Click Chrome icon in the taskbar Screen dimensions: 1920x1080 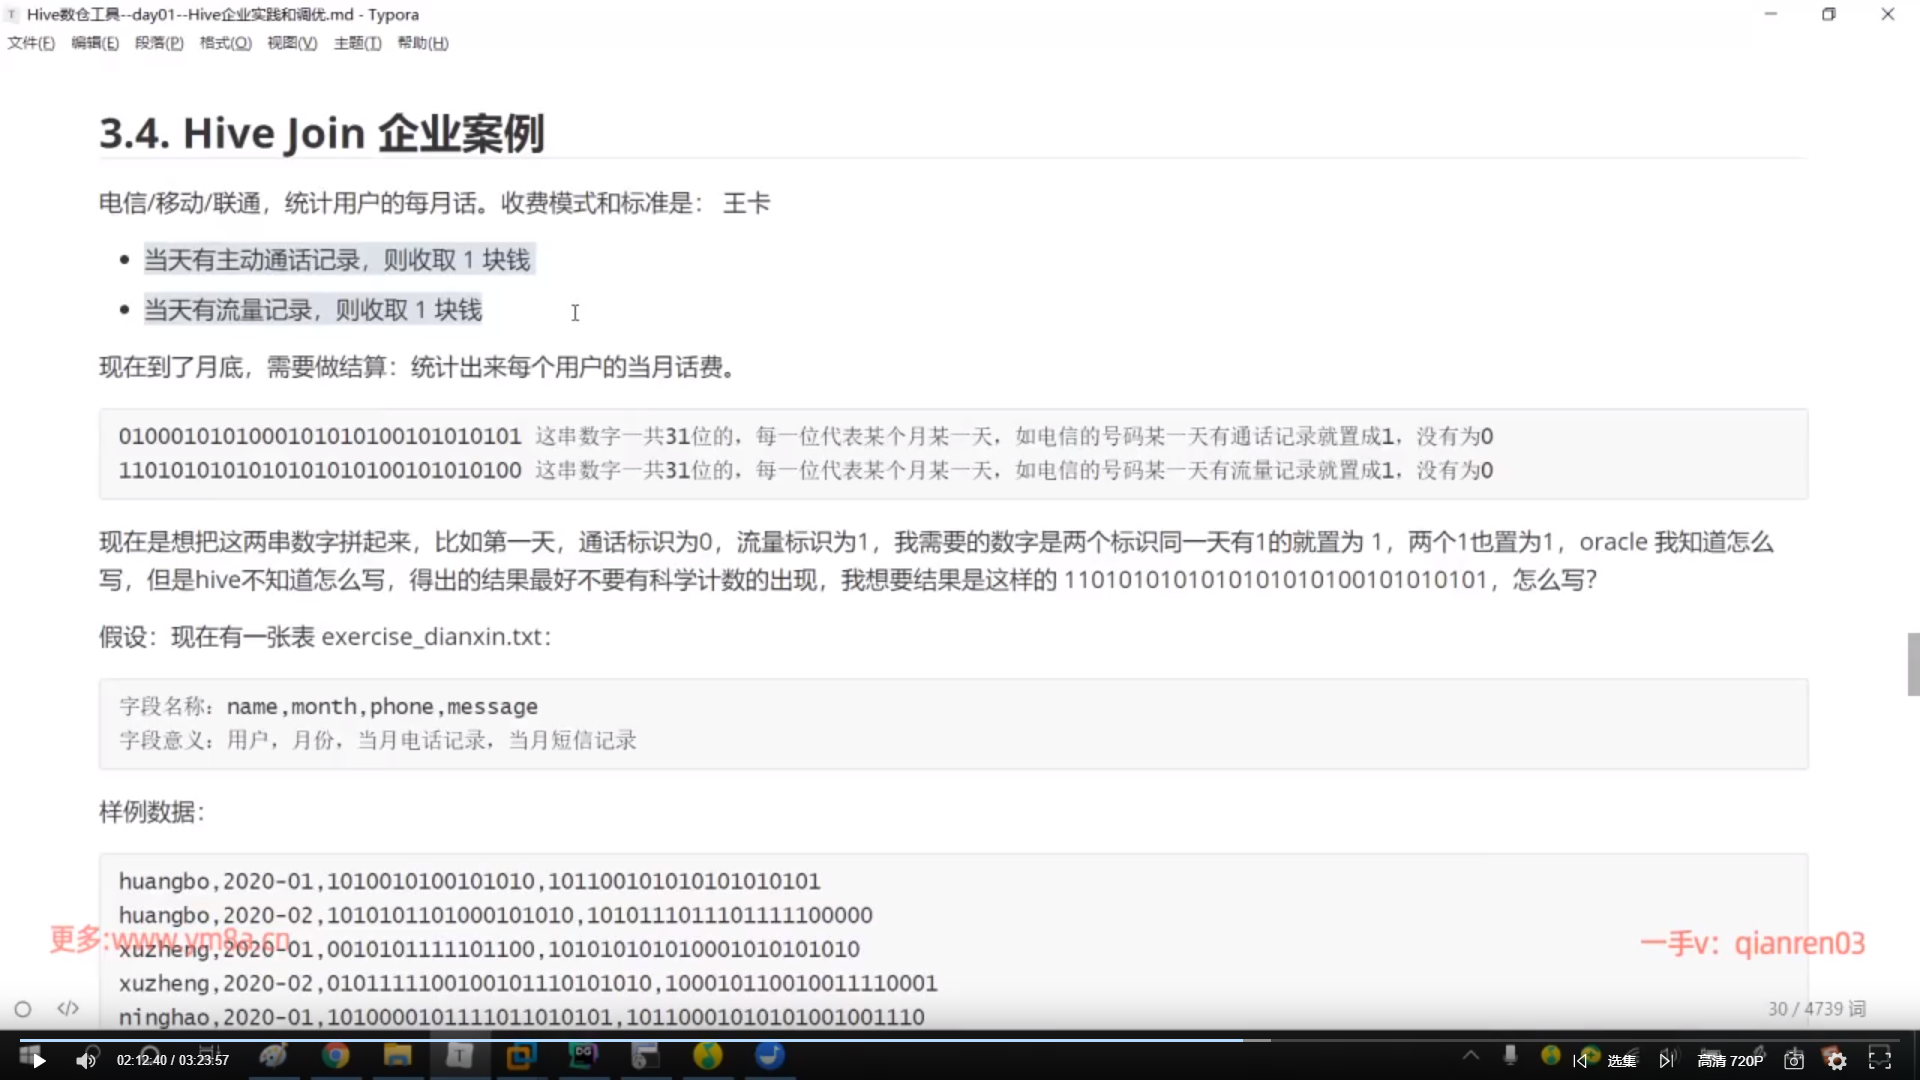coord(336,1056)
